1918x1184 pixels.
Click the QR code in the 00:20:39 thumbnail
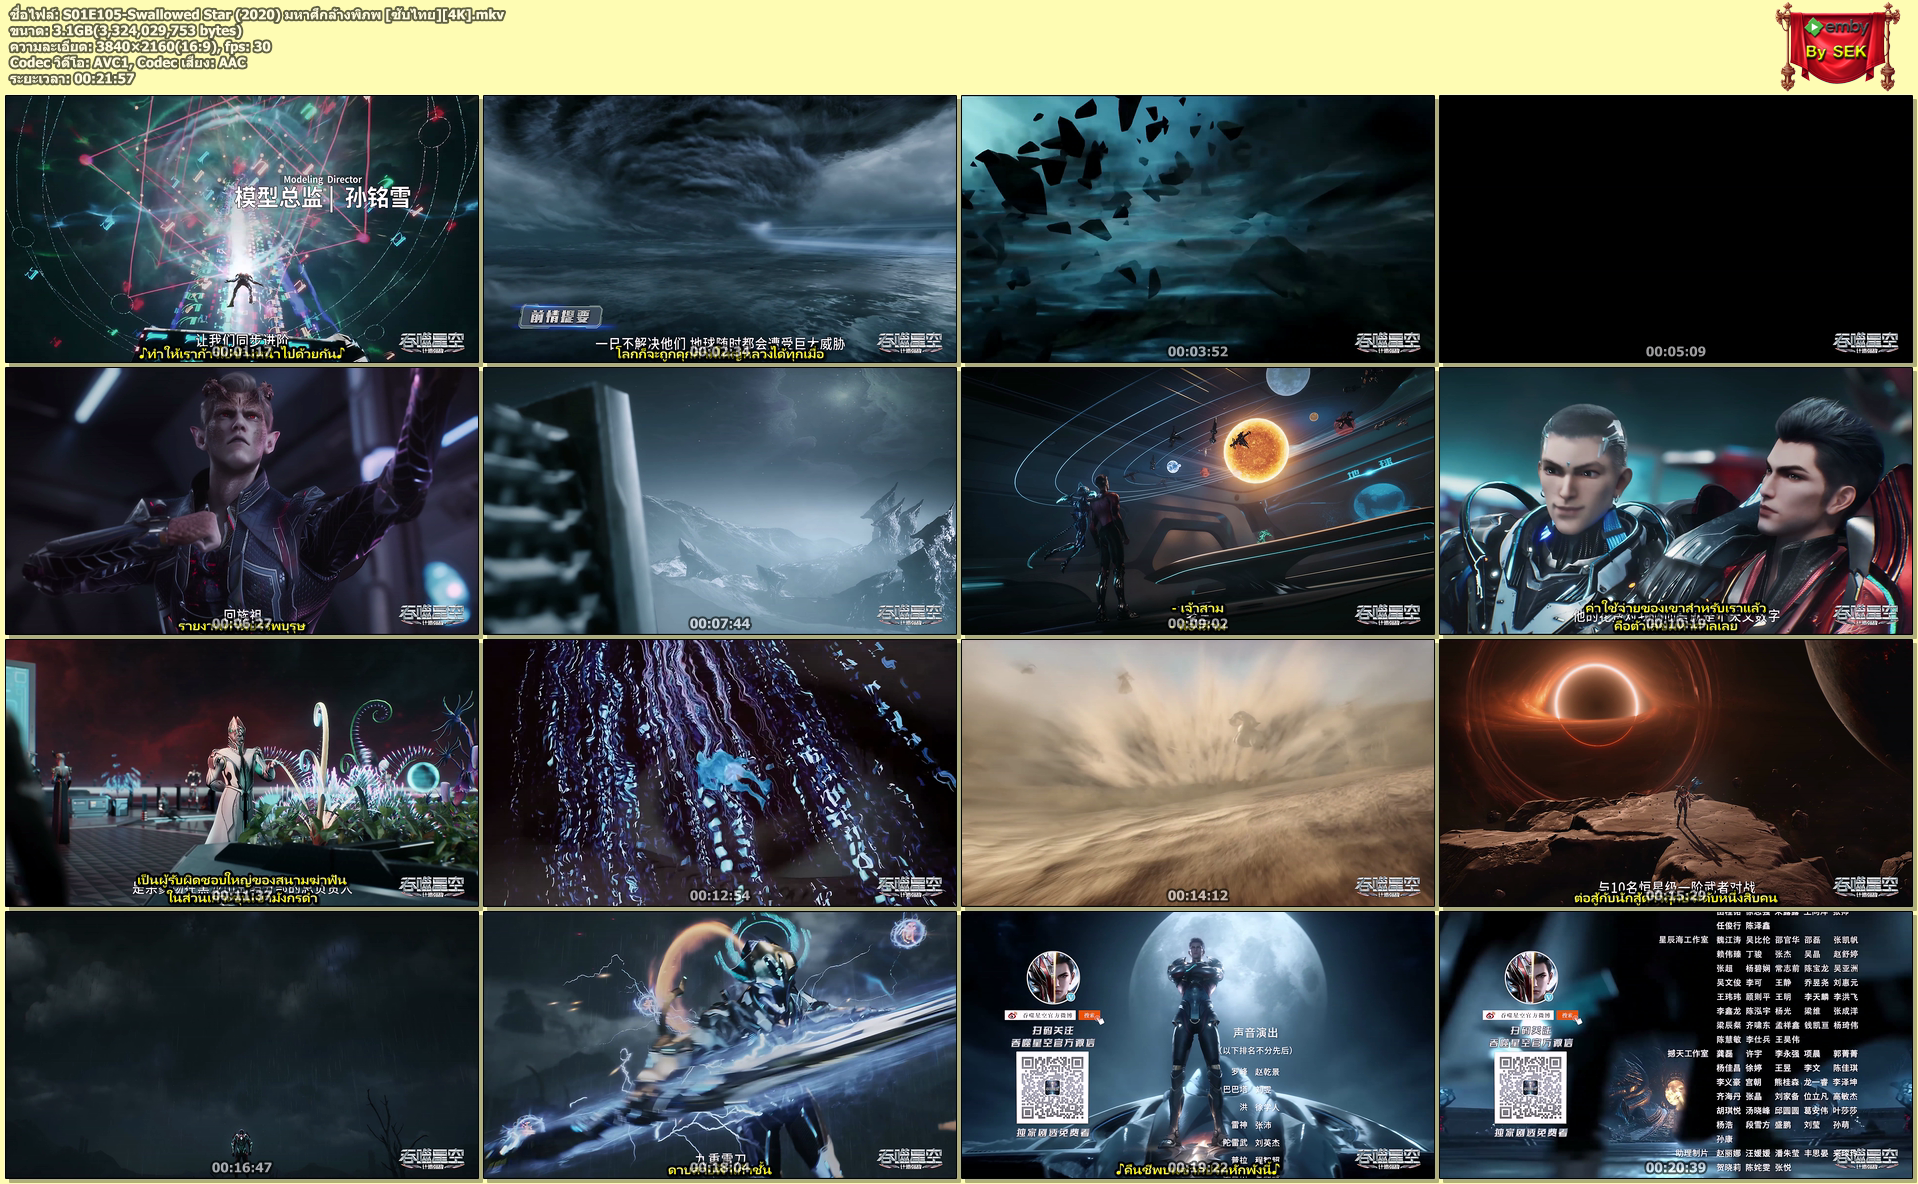[x=1530, y=1087]
